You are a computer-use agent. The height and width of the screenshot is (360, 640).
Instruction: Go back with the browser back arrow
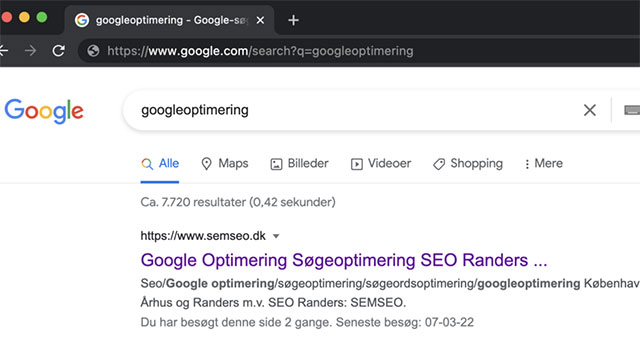point(4,51)
